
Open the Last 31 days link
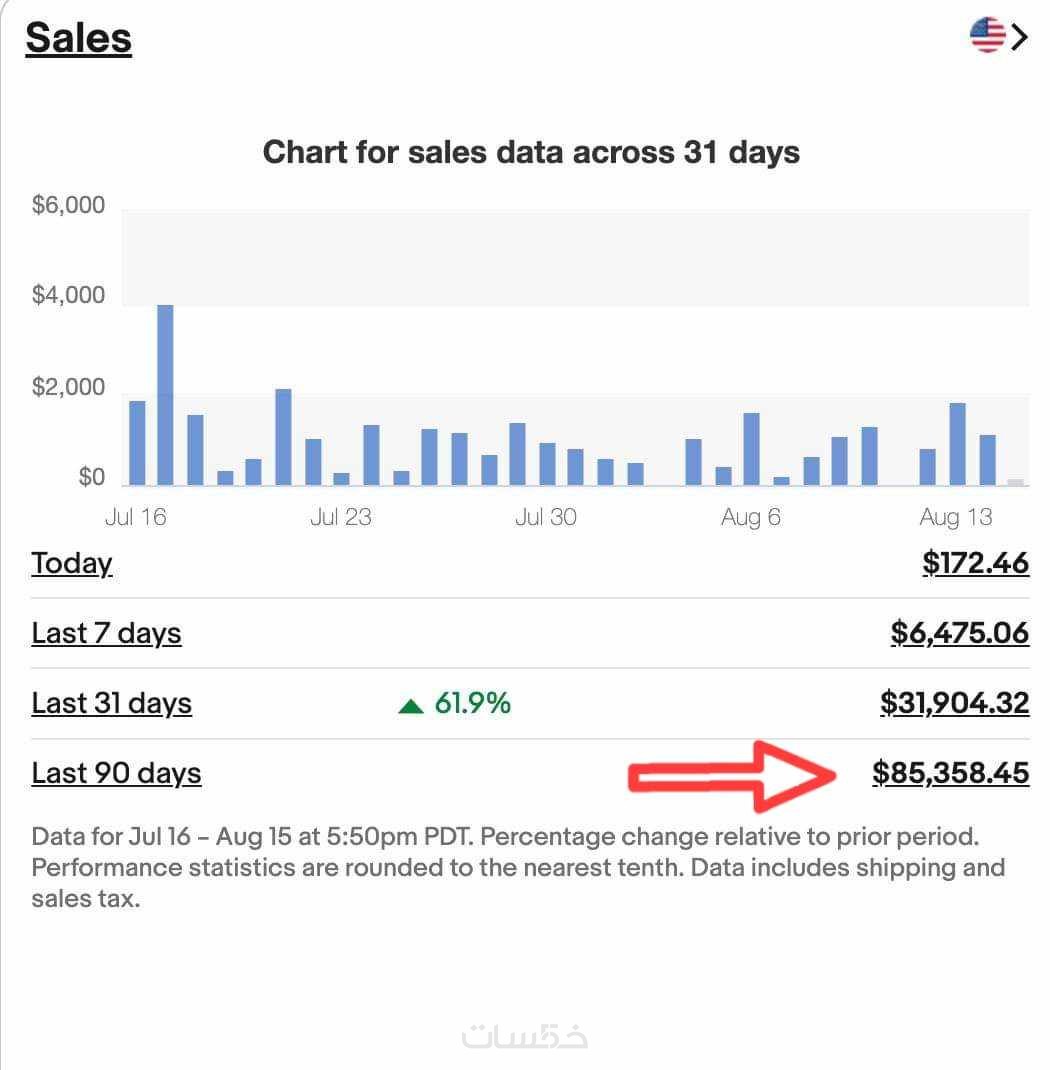[x=111, y=703]
